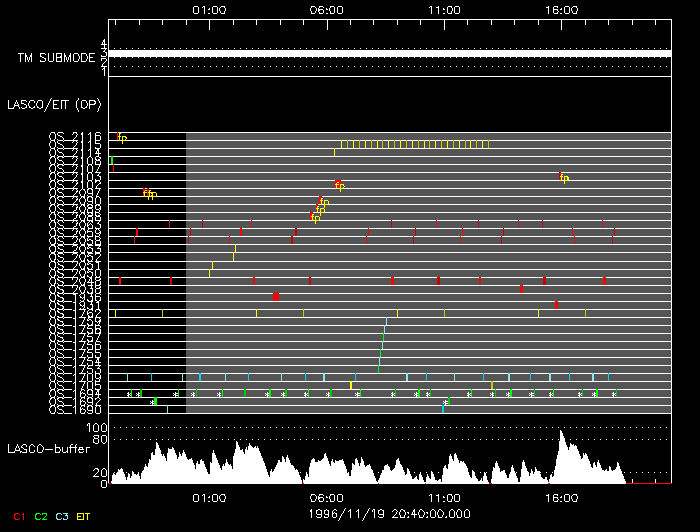Click the 11:00 label on the bottom time axis

click(x=444, y=497)
